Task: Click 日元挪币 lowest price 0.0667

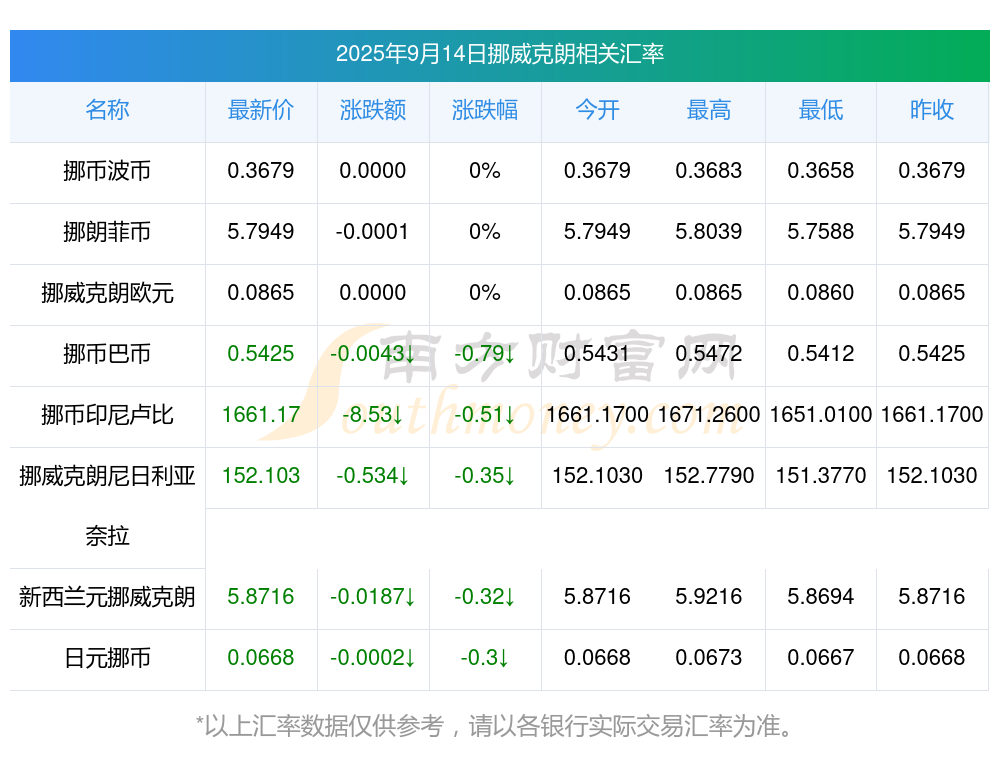Action: click(821, 658)
